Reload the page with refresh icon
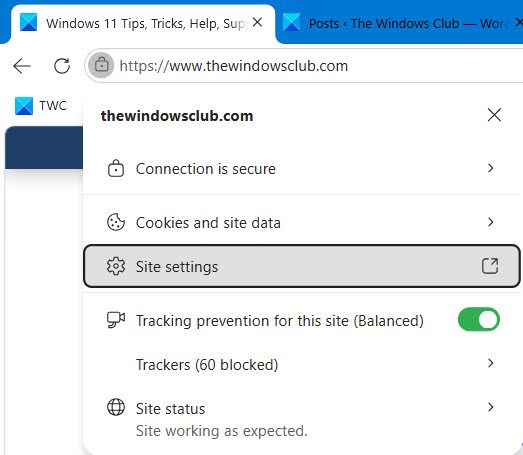 62,66
